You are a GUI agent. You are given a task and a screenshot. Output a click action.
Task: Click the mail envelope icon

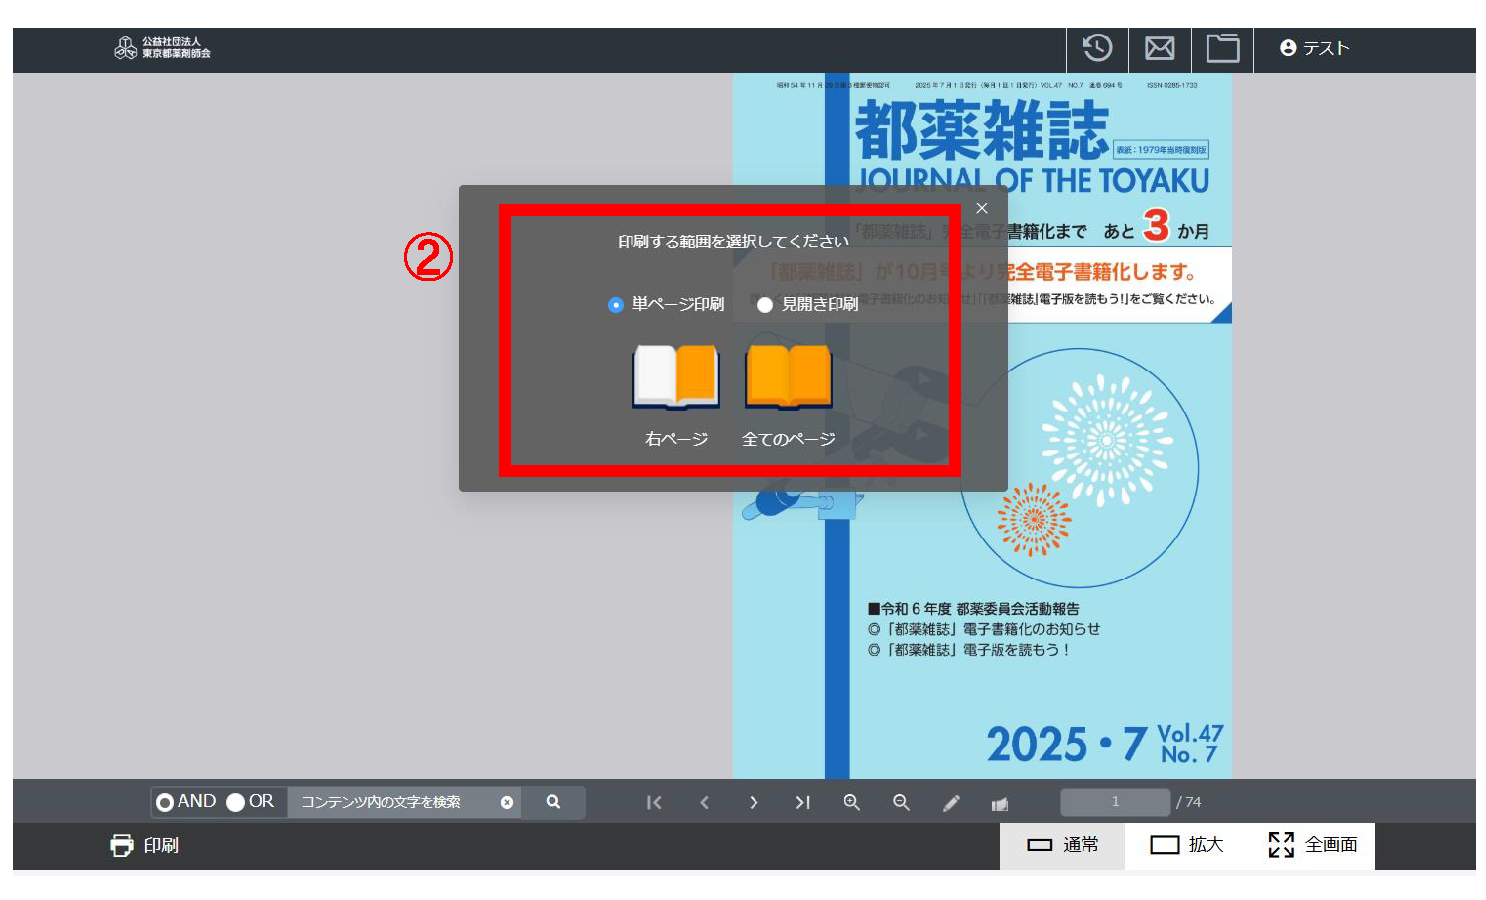tap(1159, 48)
